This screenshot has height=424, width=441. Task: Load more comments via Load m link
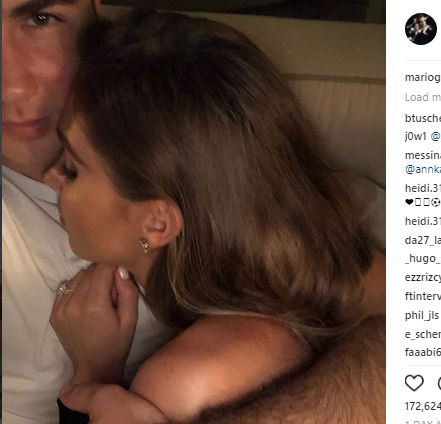tap(423, 97)
